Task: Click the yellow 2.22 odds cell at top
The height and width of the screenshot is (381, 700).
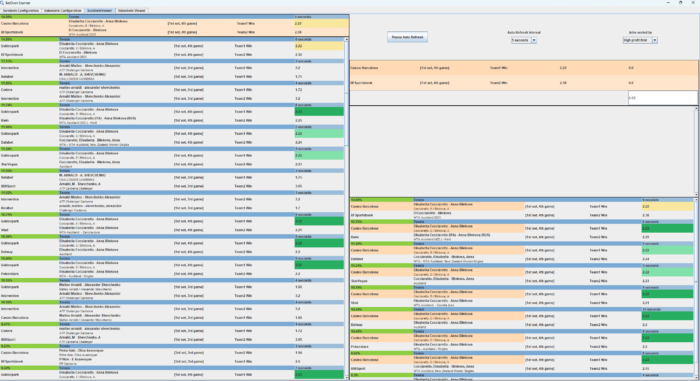Action: (321, 23)
